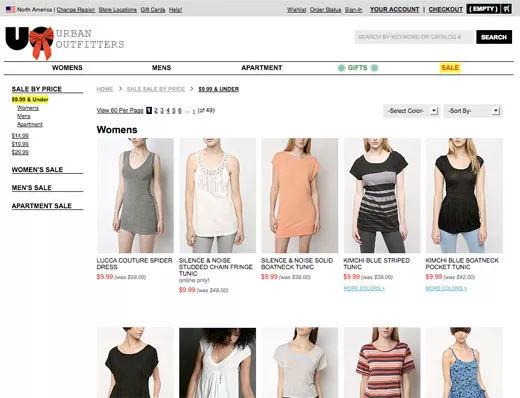Go to CHECKOUT

click(x=446, y=10)
